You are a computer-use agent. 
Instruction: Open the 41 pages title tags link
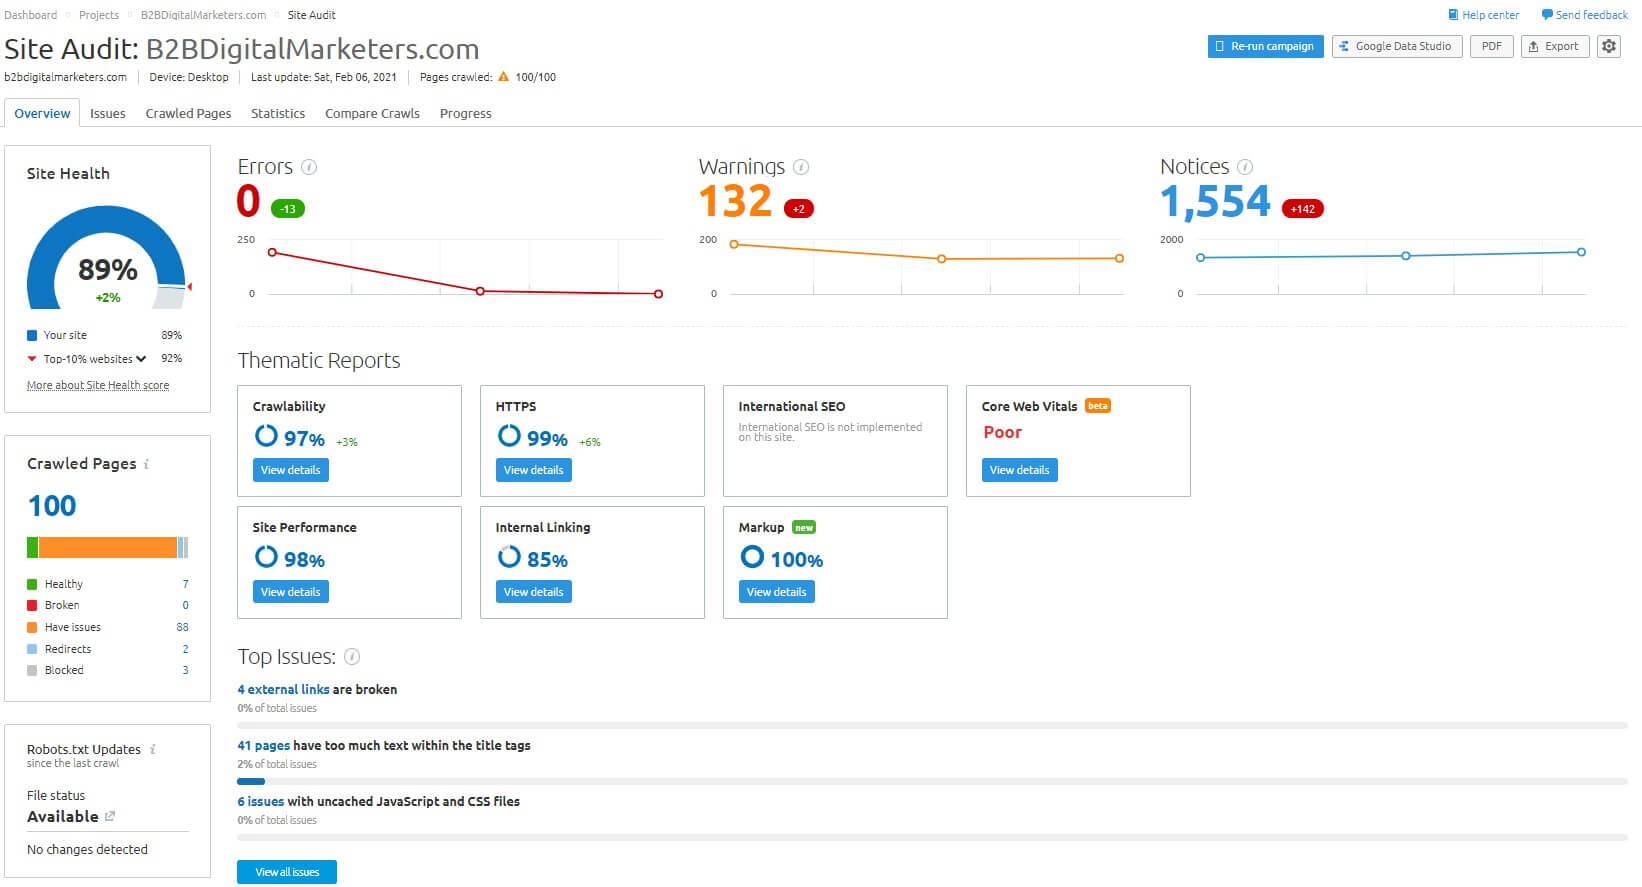click(263, 745)
